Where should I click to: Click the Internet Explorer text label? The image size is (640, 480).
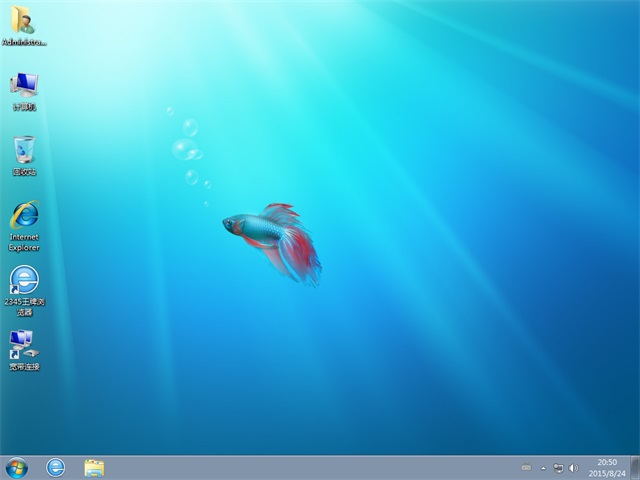[x=24, y=242]
